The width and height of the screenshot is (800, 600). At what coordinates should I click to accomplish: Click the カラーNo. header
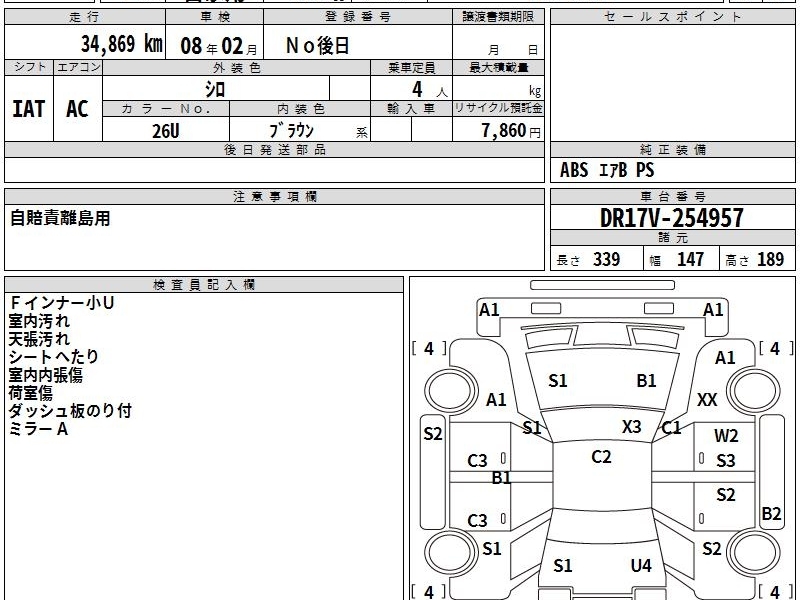tap(166, 109)
